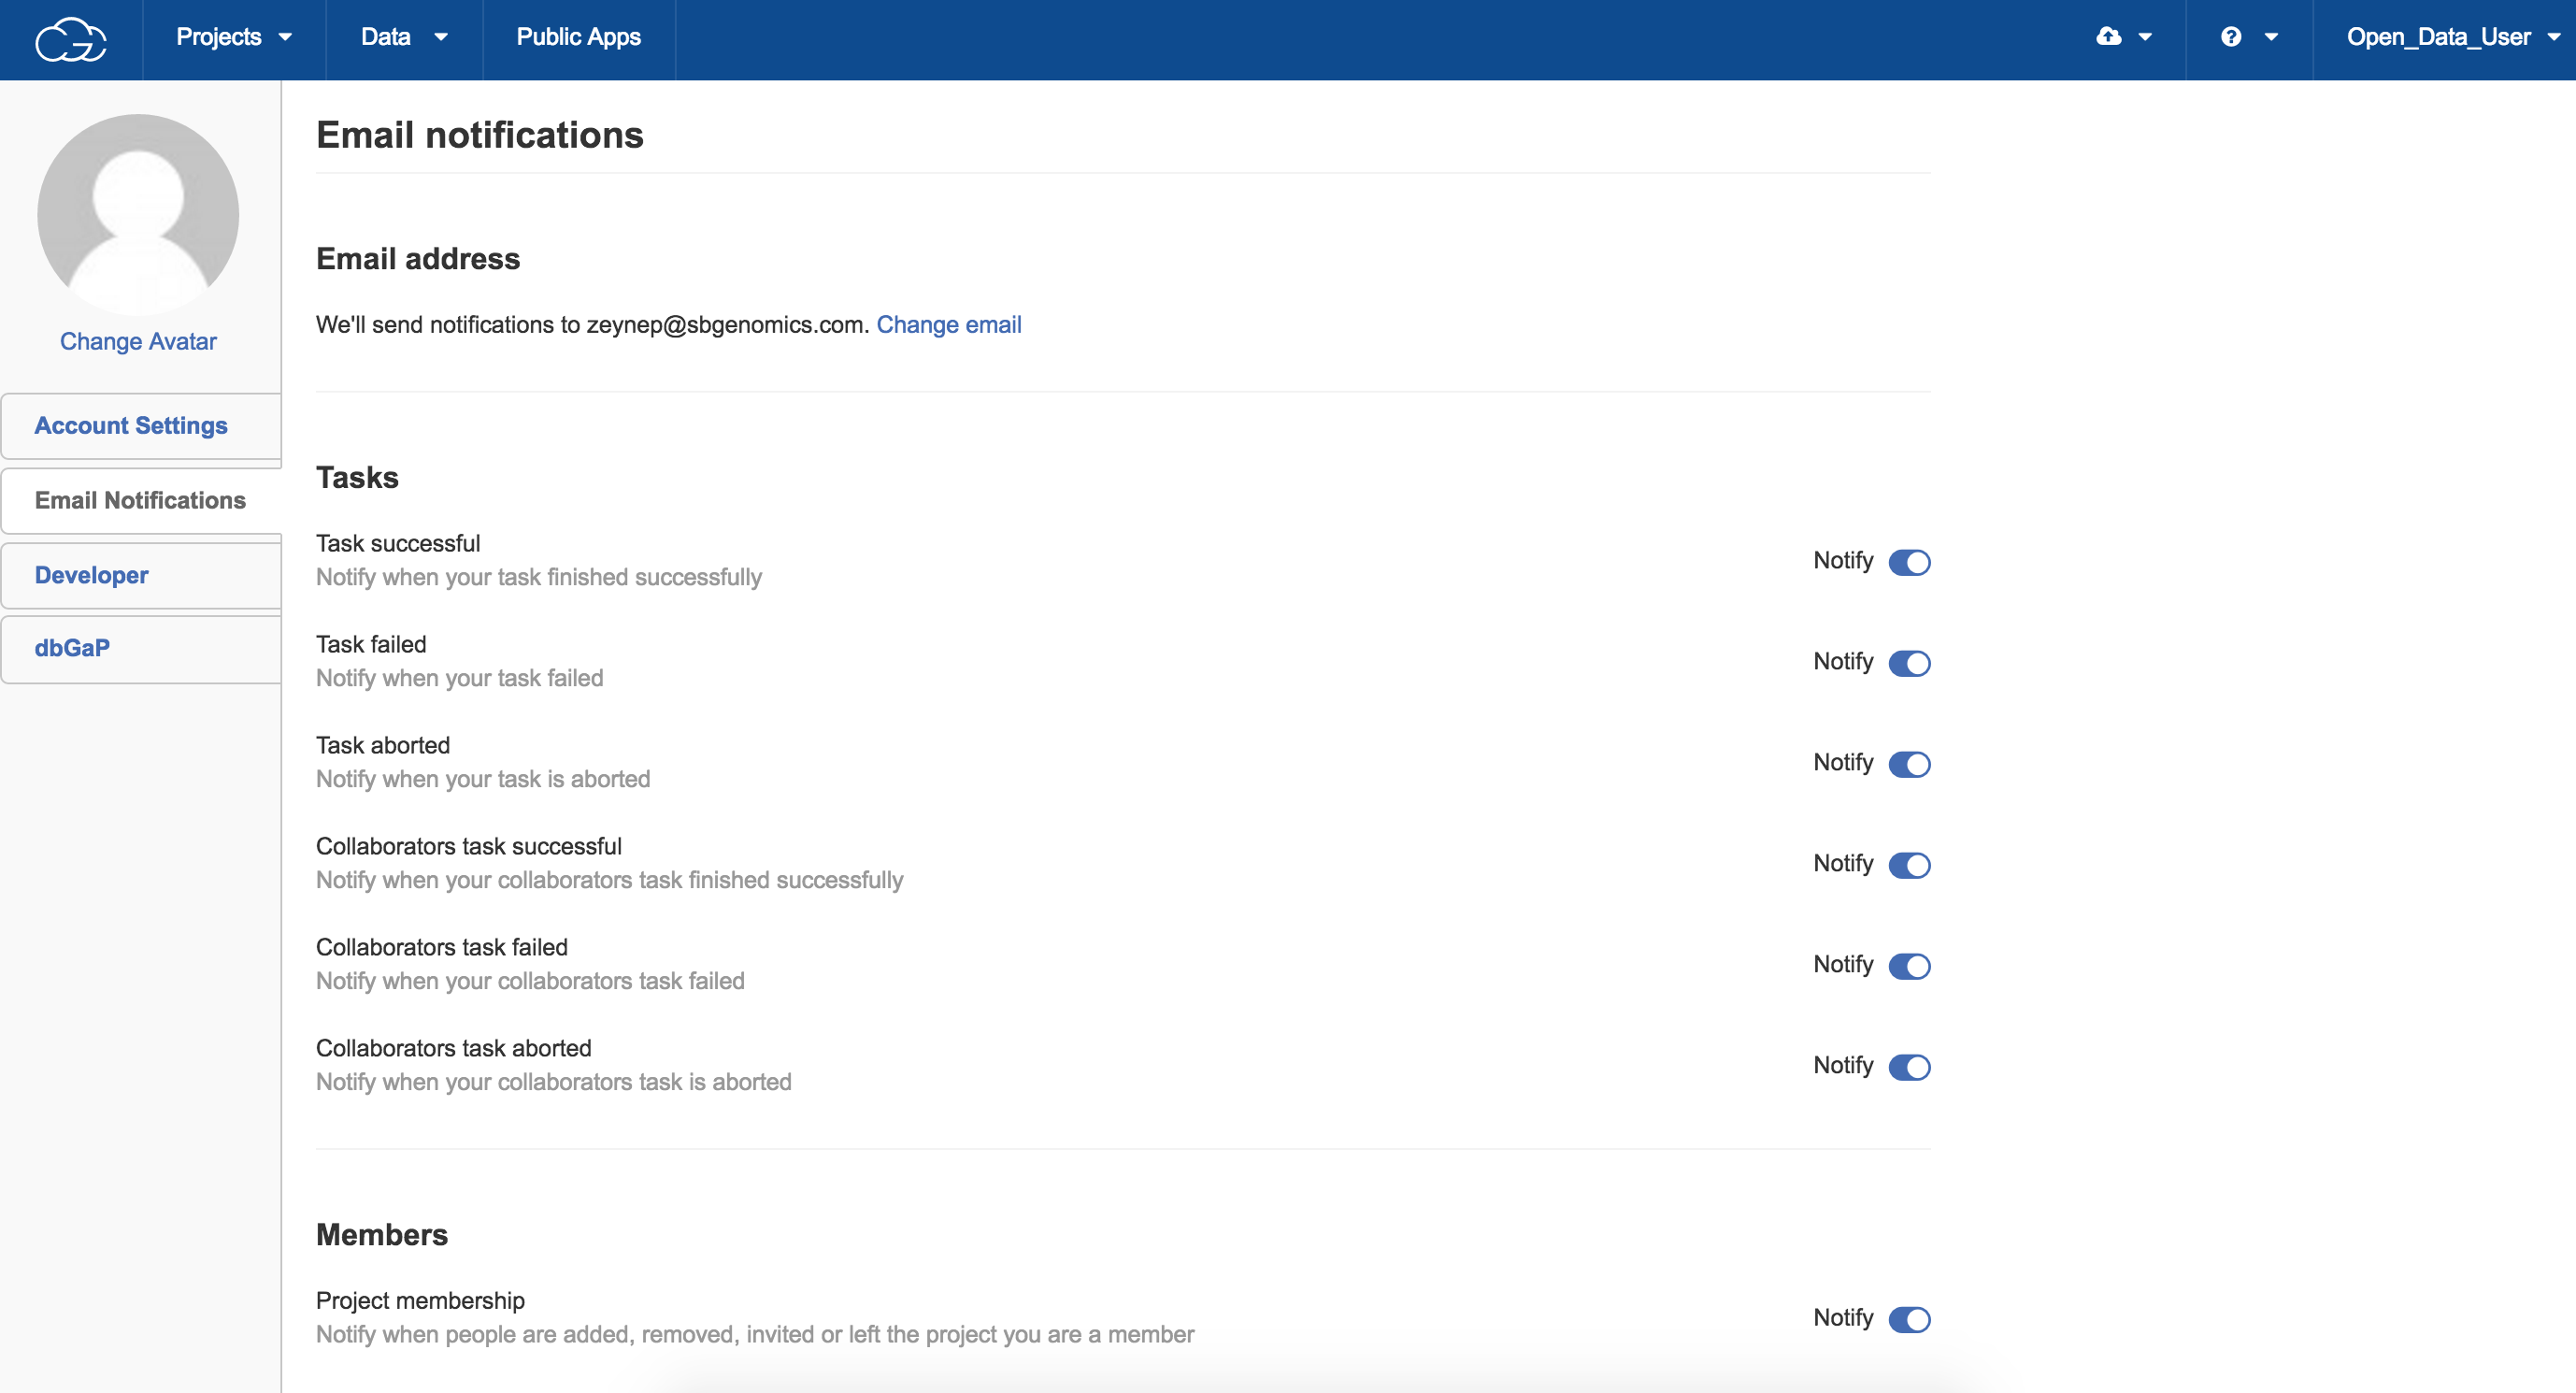The image size is (2576, 1393).
Task: Open the Open_Data_User account dropdown
Action: pos(2452,37)
